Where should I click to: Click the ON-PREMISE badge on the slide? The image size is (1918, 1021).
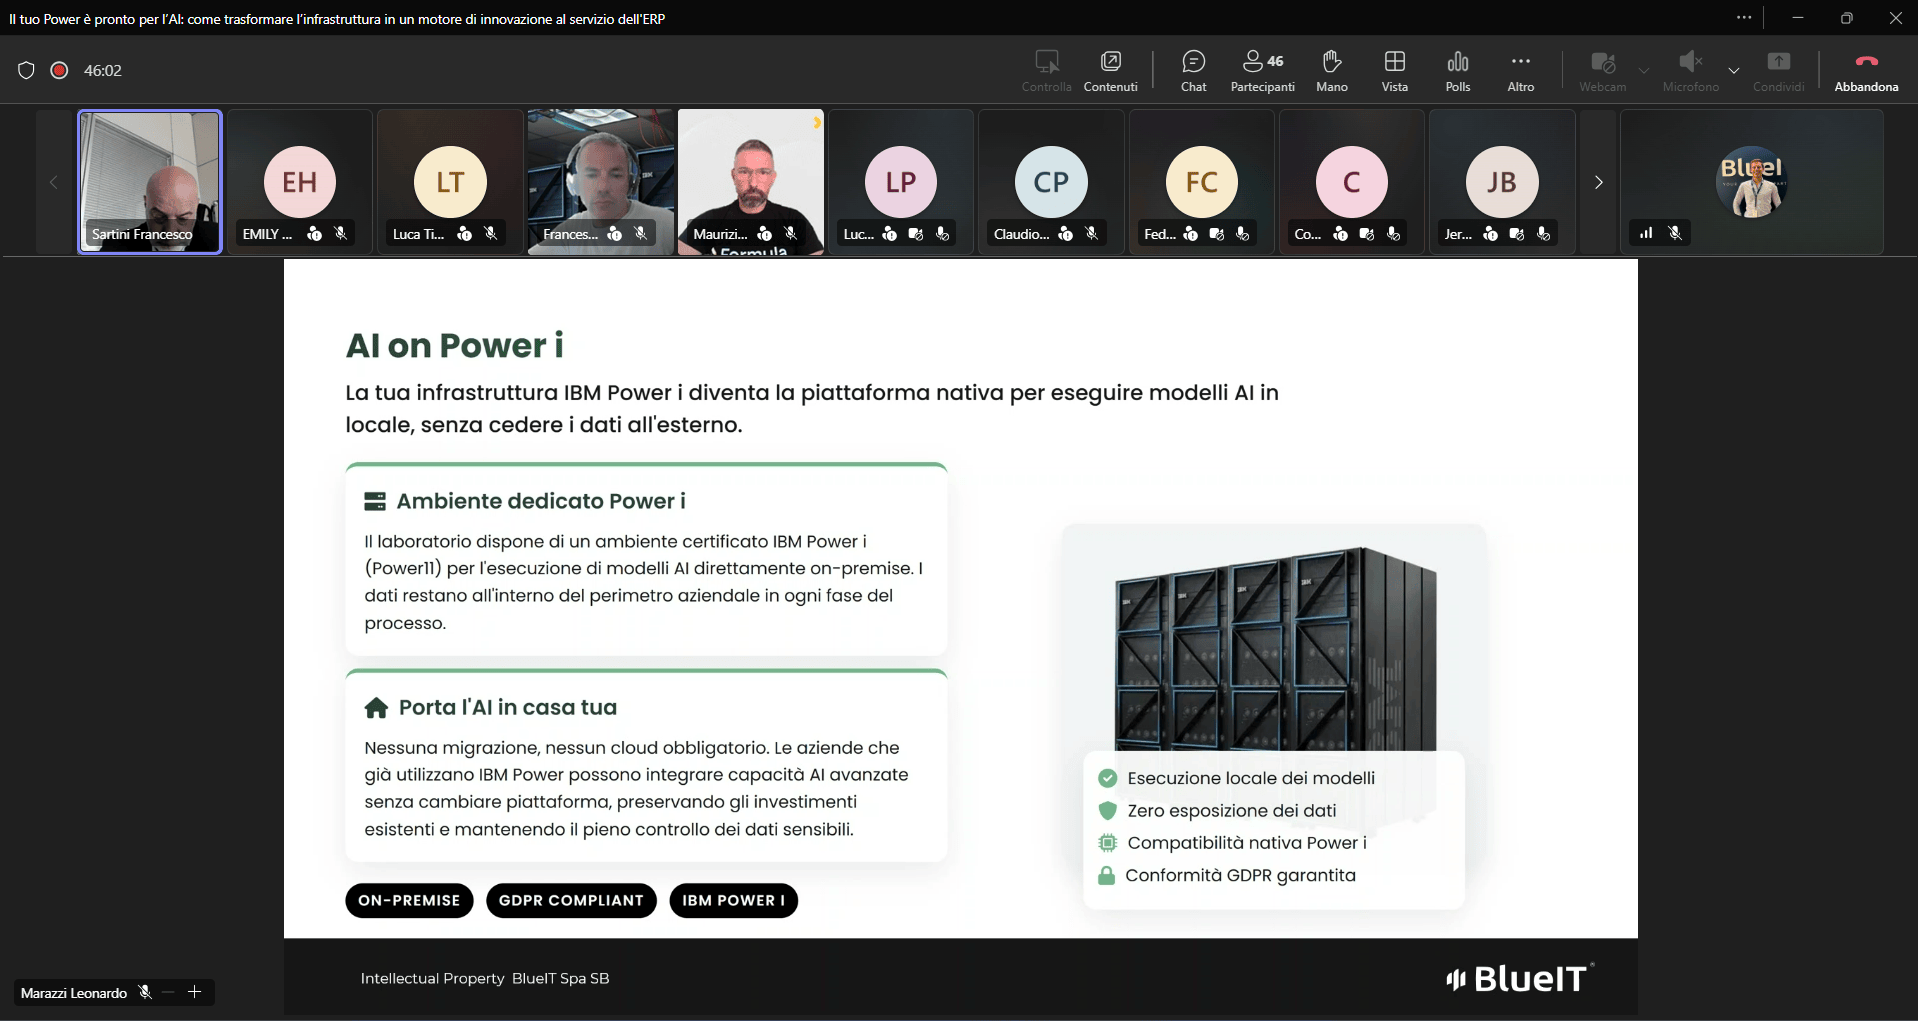(409, 900)
